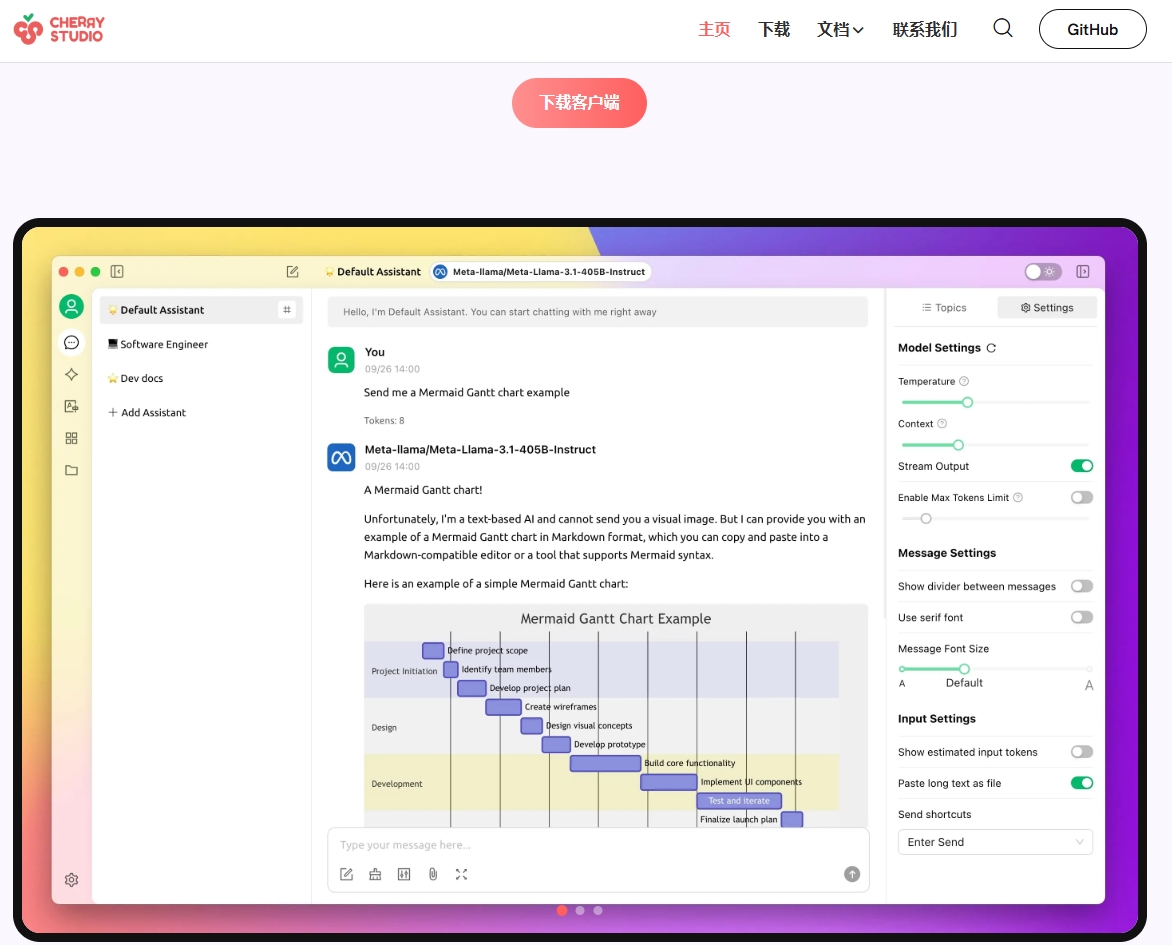Expand the 文档 dropdown menu in navbar
This screenshot has width=1172, height=945.
839,30
